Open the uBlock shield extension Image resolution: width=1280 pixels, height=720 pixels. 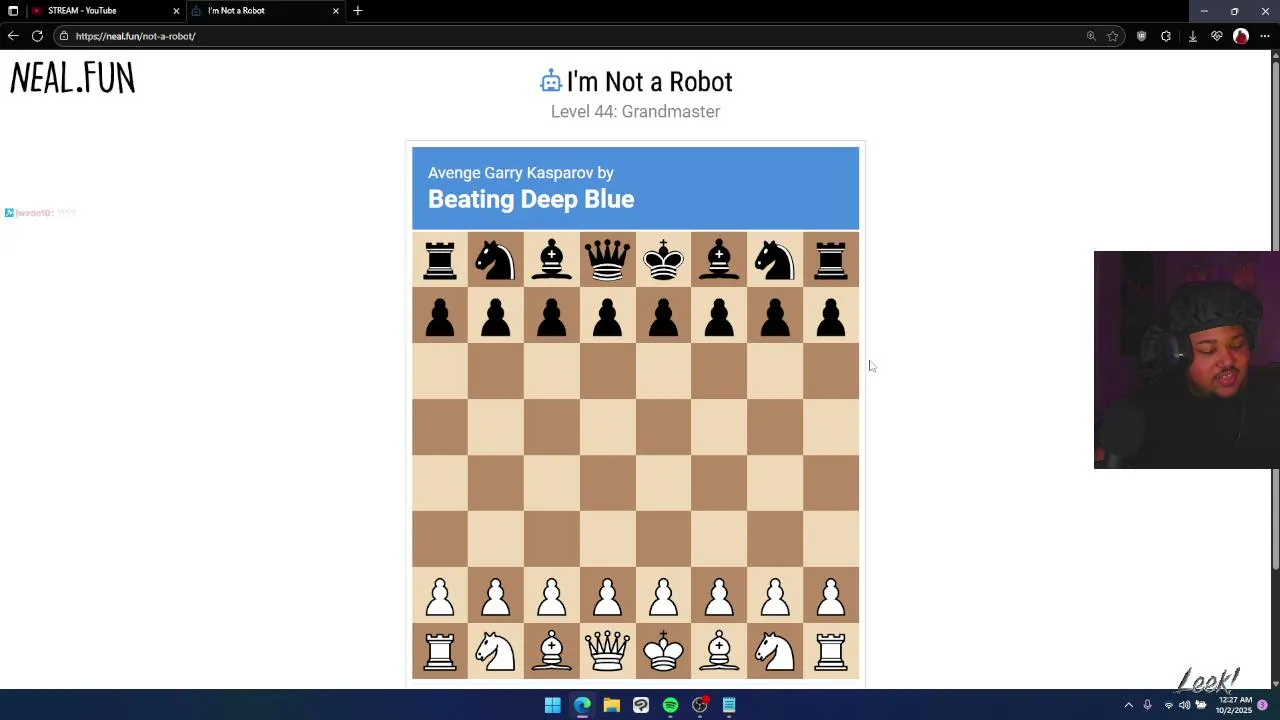tap(1141, 36)
